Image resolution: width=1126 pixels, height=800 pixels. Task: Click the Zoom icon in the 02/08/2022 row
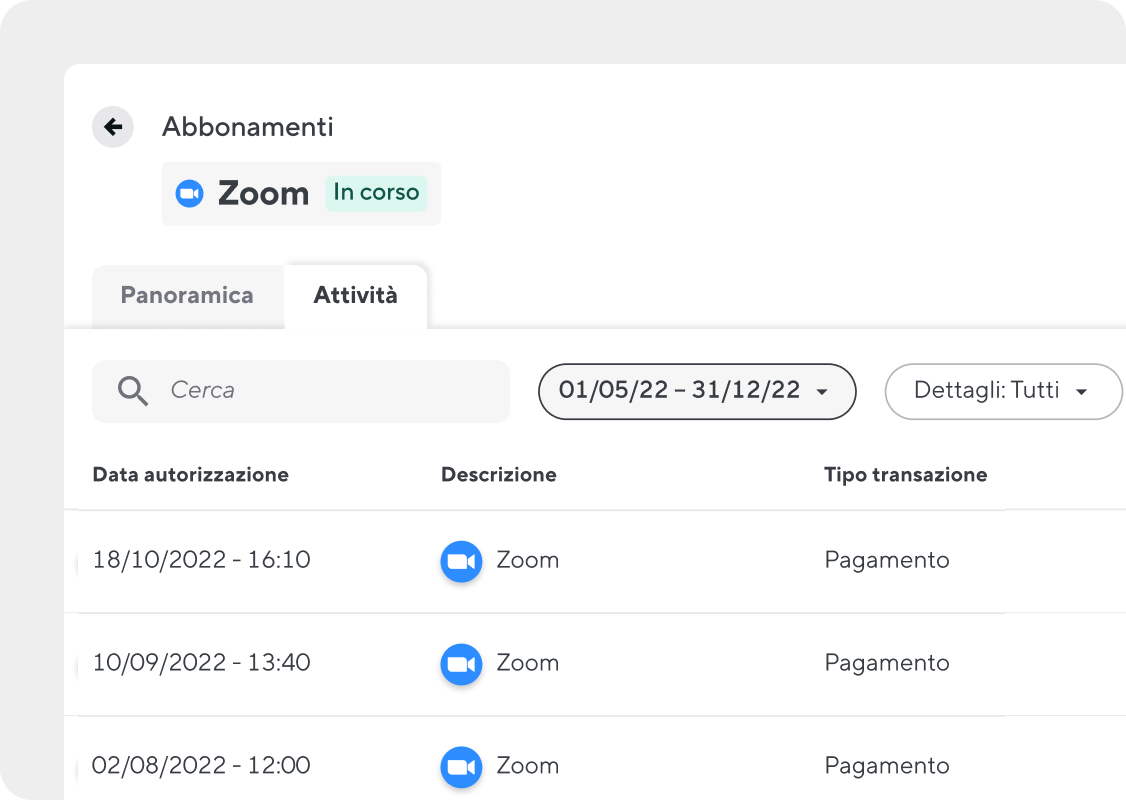(x=461, y=767)
